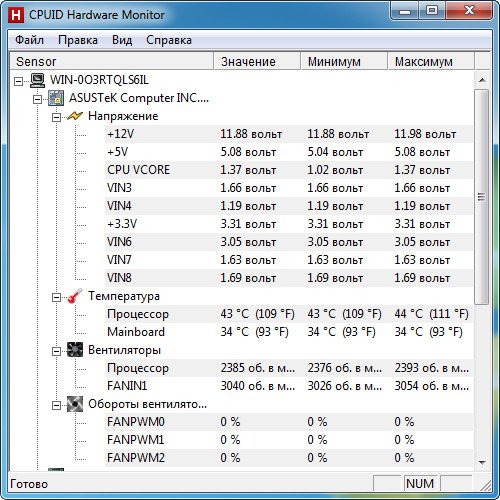500x500 pixels.
Task: Select the VIN7 row
Action: pos(289,260)
